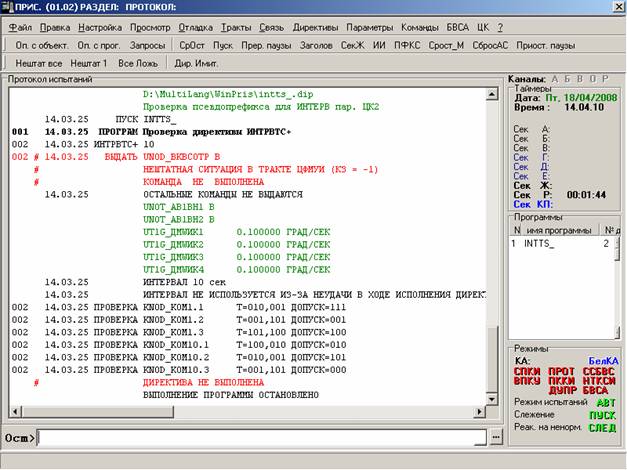Click the 00:01:44 Сек Р timer value
This screenshot has height=470, width=627.
[586, 195]
